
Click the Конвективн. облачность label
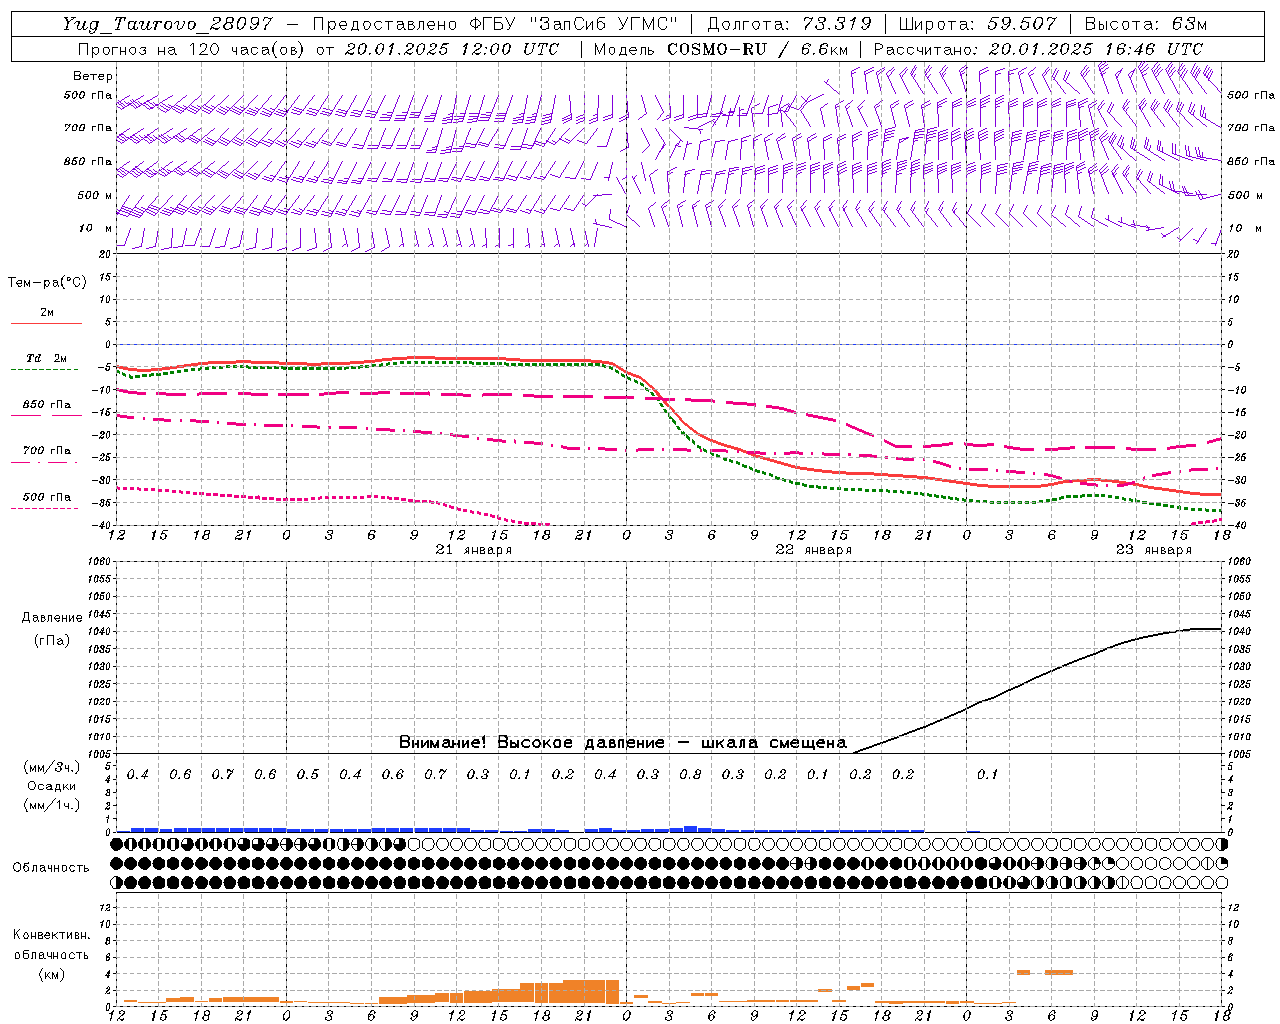51,945
